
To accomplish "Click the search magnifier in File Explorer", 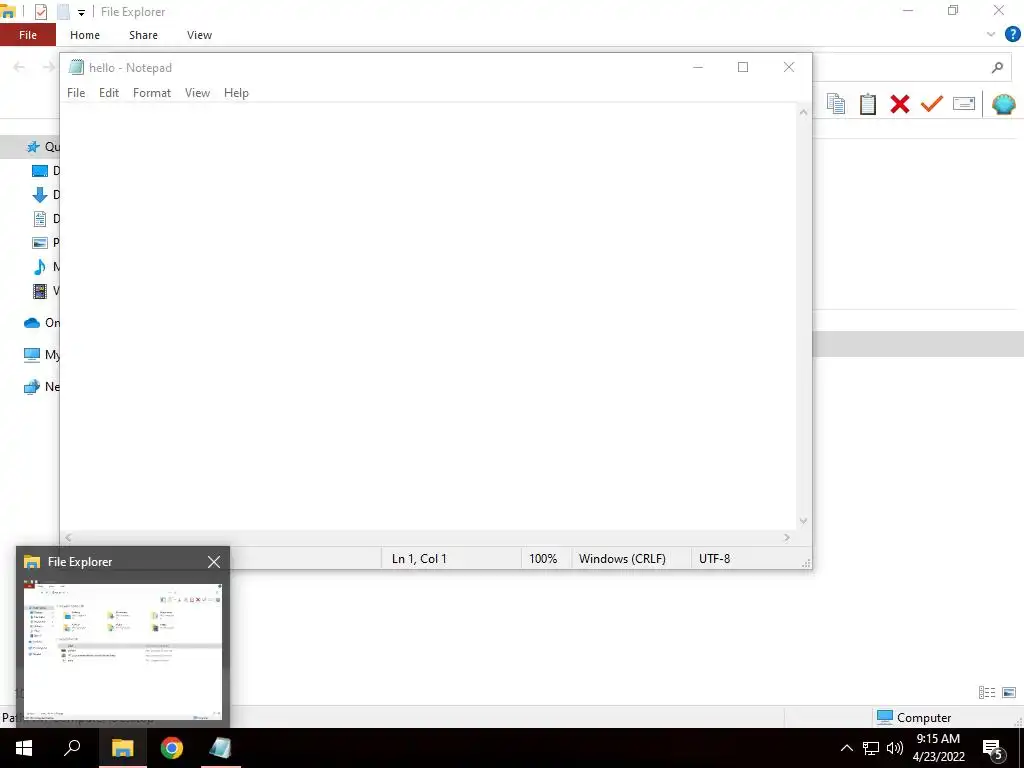I will (x=997, y=67).
